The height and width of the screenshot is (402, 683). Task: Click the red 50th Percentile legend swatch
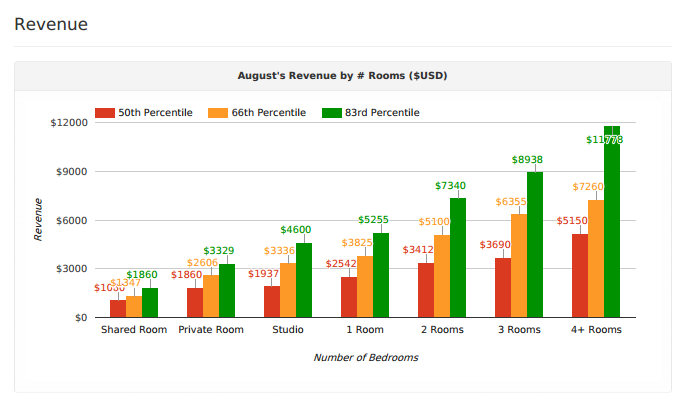105,113
